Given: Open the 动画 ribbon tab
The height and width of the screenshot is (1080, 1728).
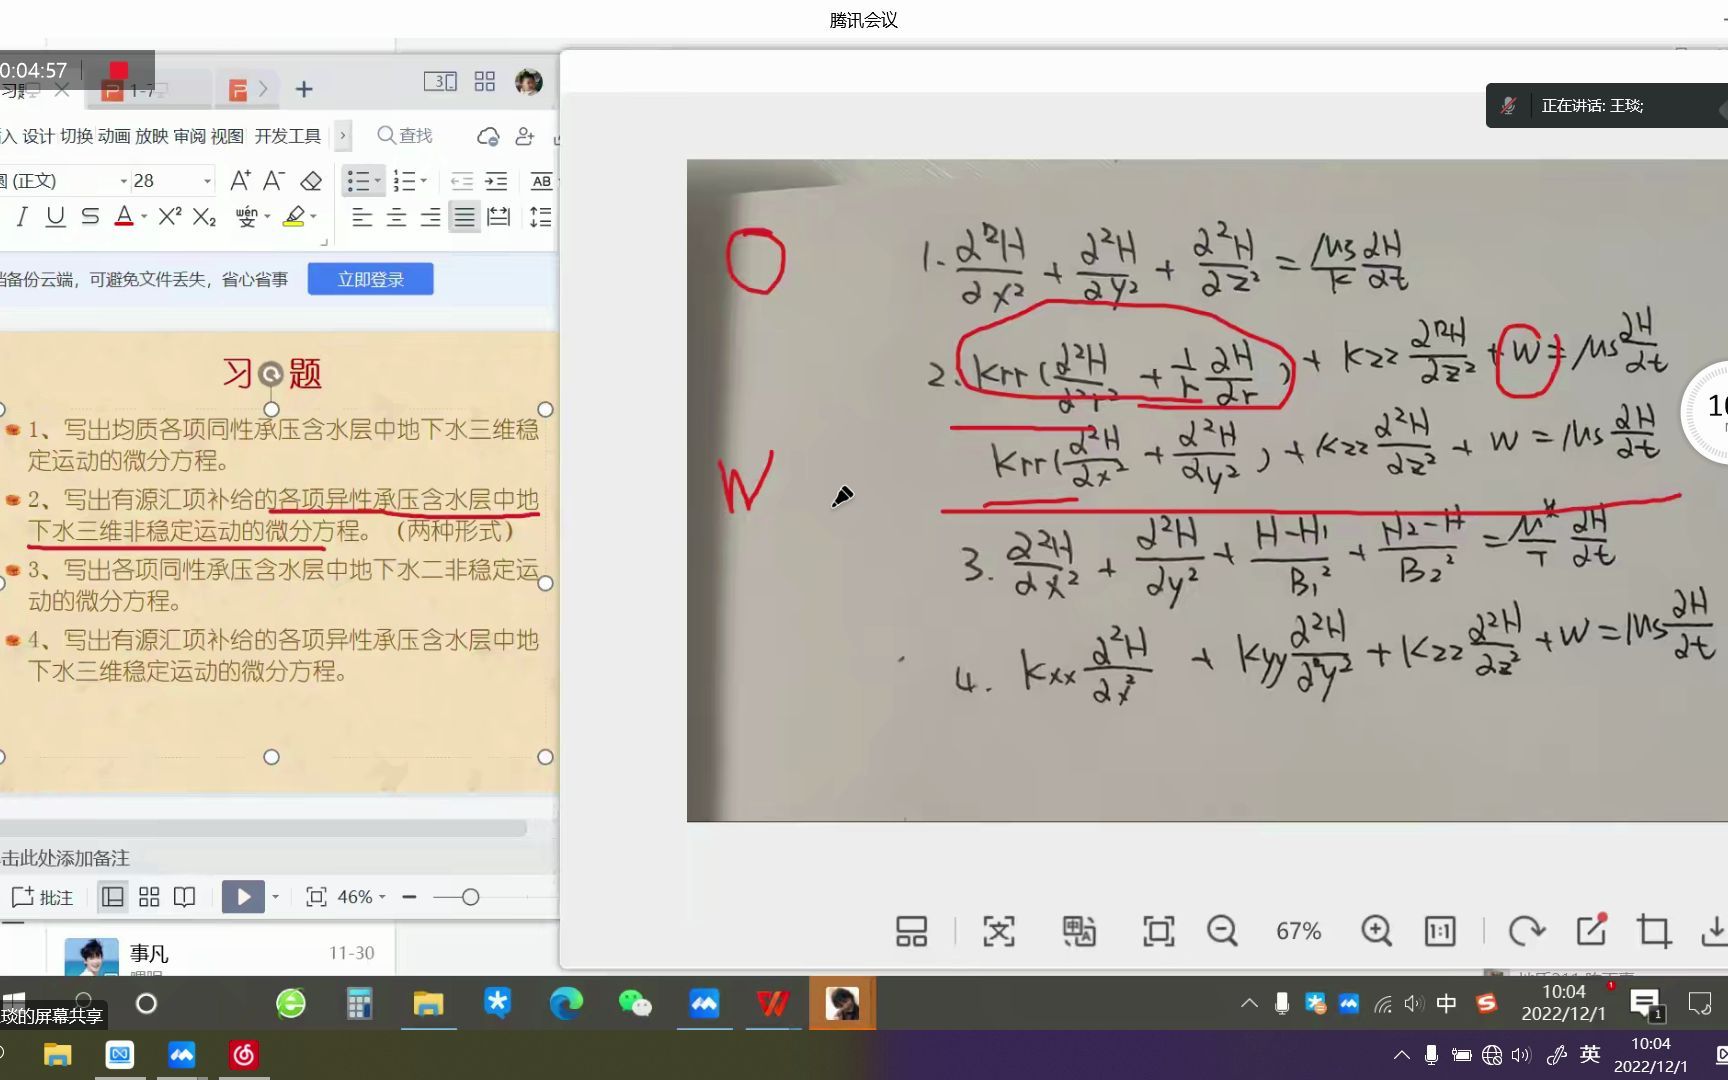Looking at the screenshot, I should point(114,136).
